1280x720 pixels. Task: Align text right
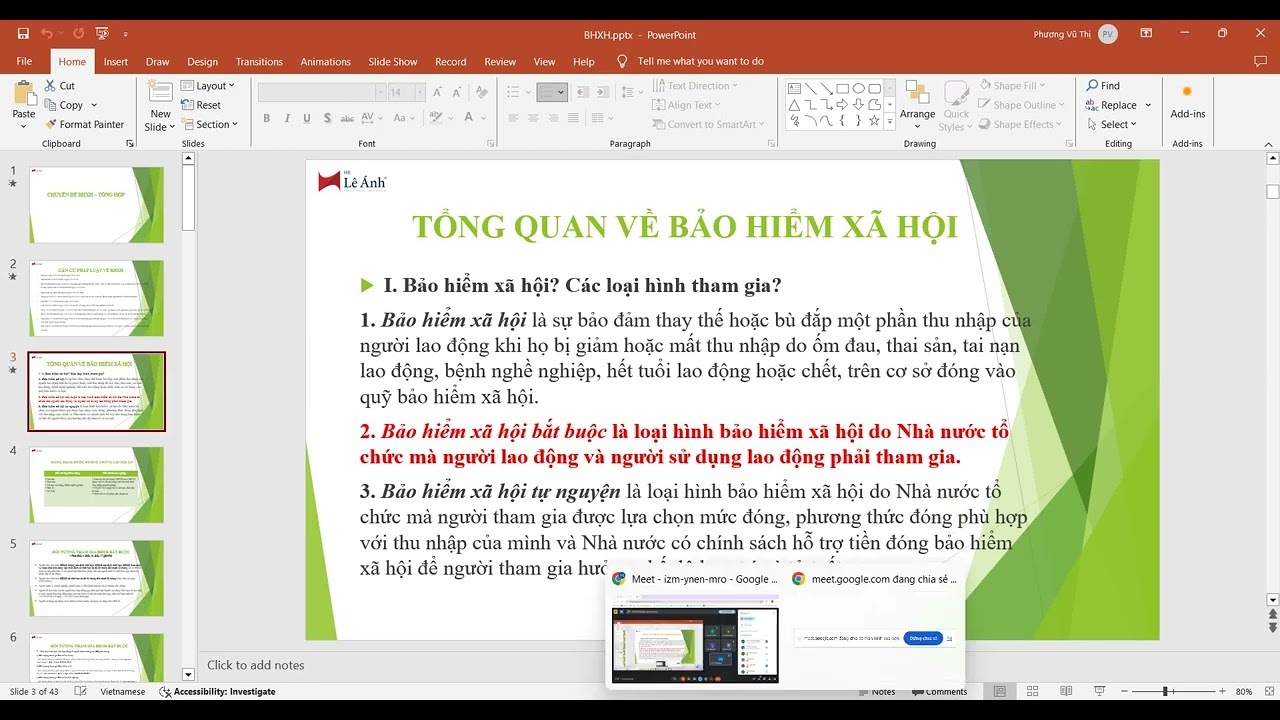(x=555, y=118)
